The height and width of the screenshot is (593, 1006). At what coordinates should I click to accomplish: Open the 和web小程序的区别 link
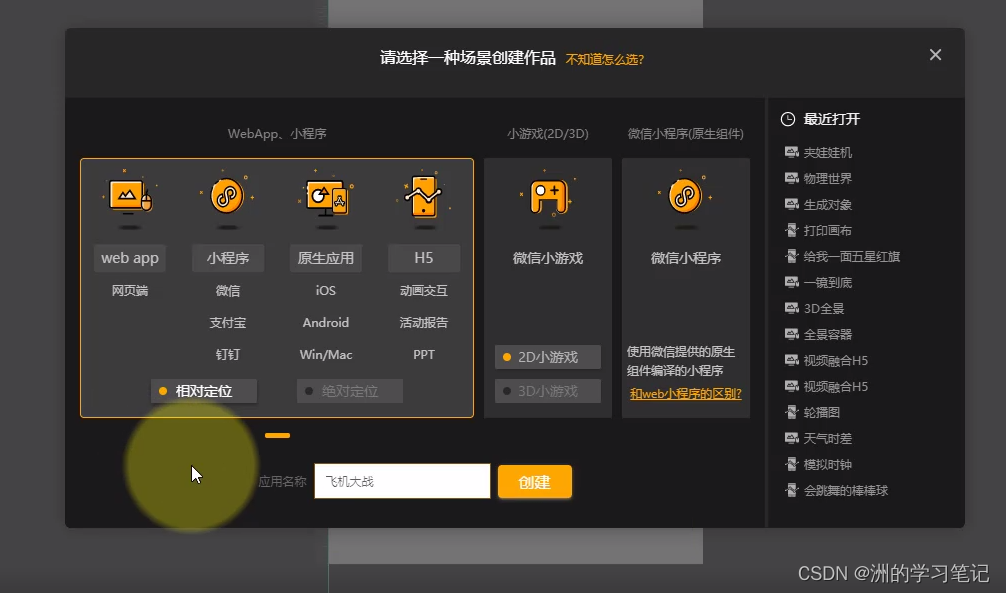tap(686, 393)
